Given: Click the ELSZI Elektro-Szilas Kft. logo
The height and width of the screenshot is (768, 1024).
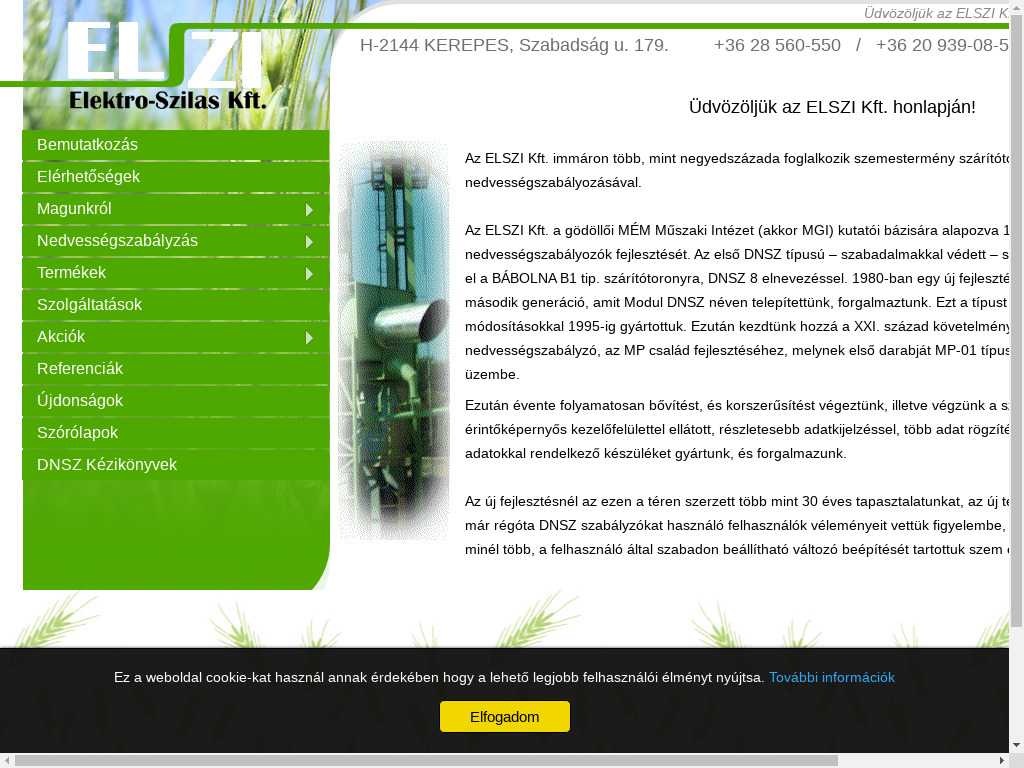Looking at the screenshot, I should pyautogui.click(x=167, y=65).
